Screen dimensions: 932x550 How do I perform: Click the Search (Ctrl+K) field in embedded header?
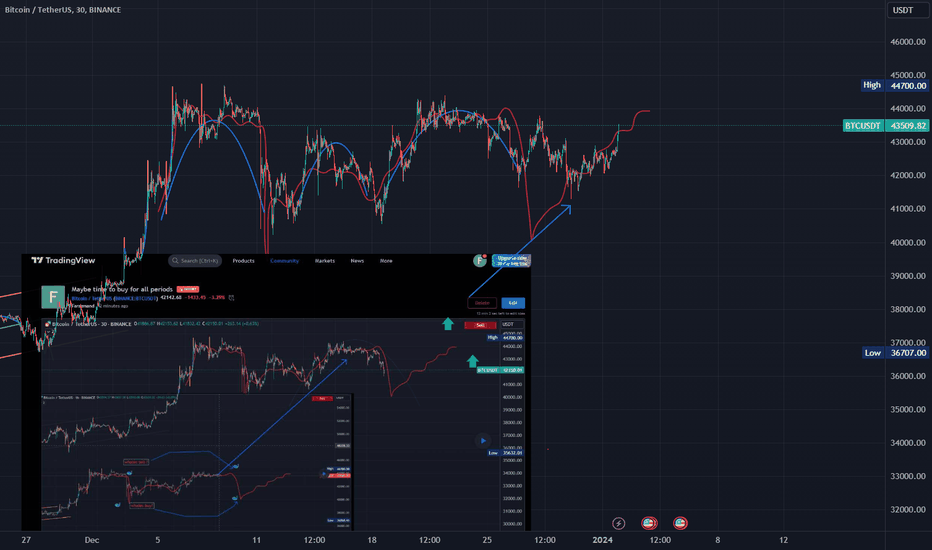[x=195, y=260]
